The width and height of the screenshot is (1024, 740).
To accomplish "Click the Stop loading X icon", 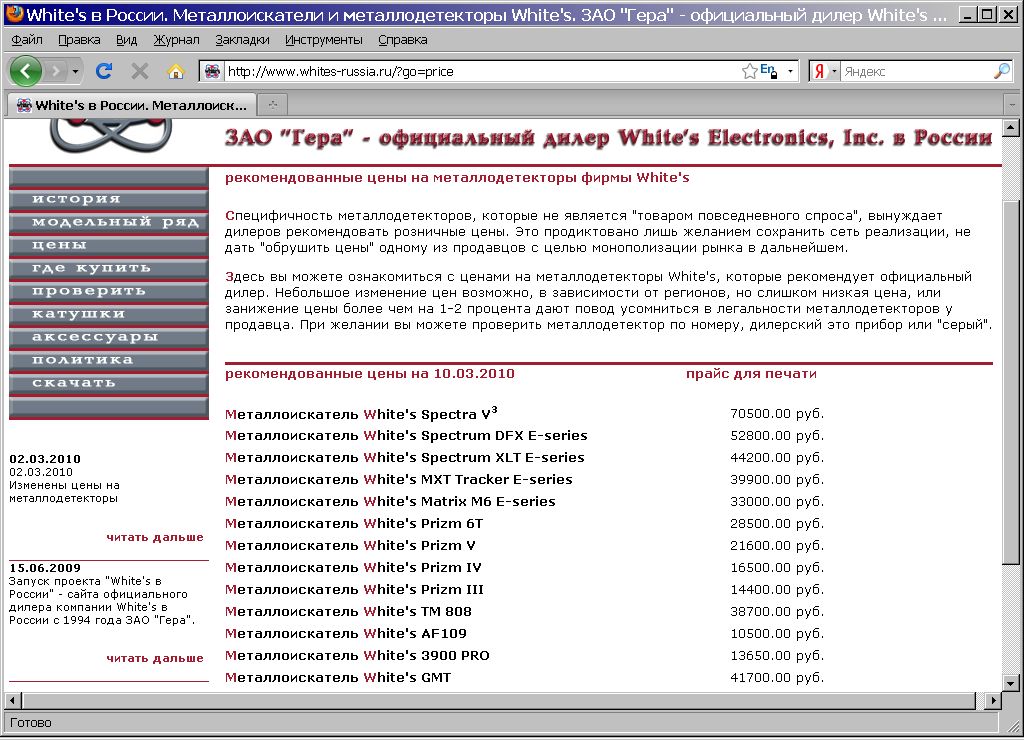I will point(140,71).
